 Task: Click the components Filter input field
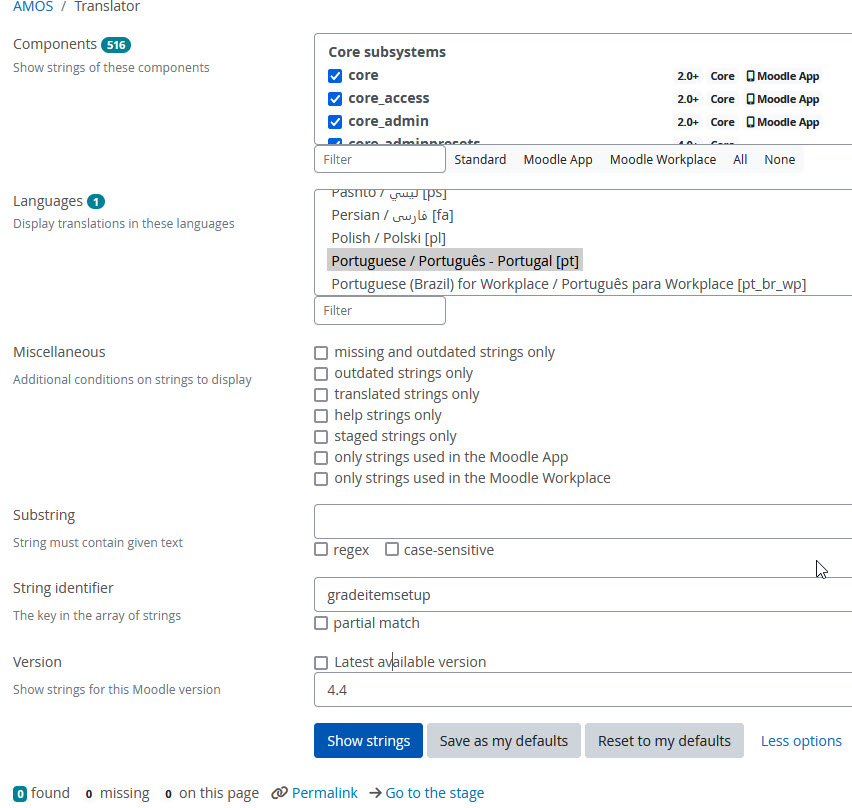point(380,160)
